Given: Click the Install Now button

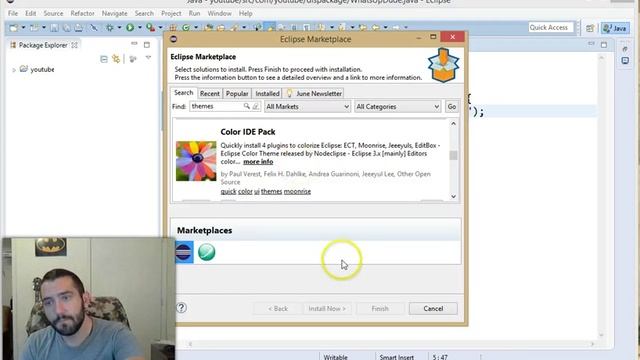Looking at the screenshot, I should [x=327, y=309].
